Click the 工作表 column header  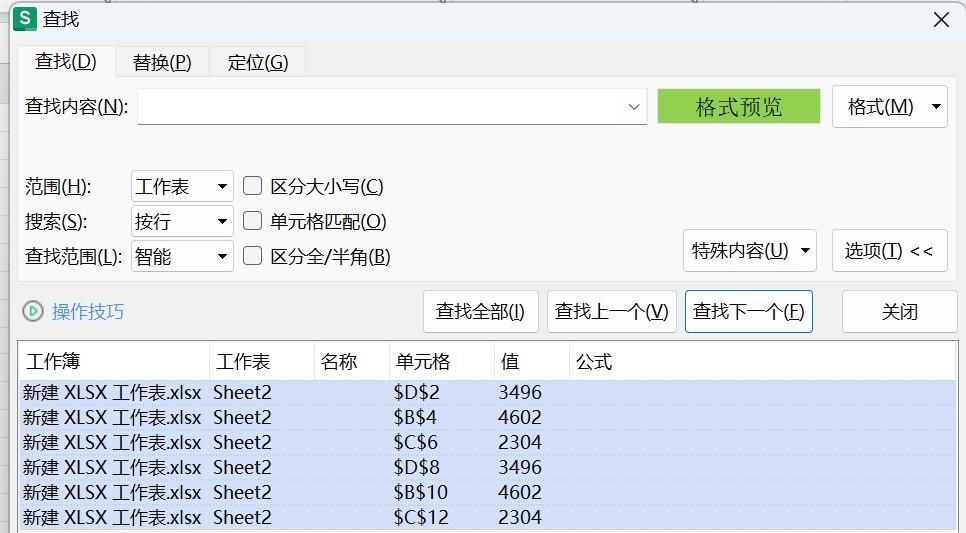click(x=262, y=361)
